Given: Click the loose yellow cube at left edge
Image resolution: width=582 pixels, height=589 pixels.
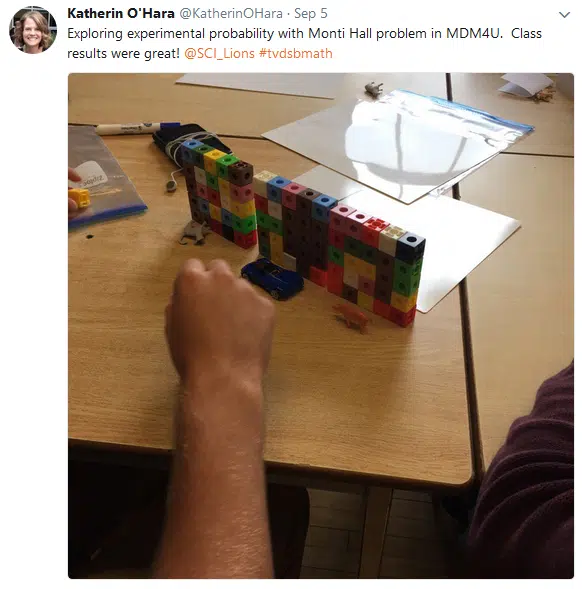Looking at the screenshot, I should [x=79, y=198].
